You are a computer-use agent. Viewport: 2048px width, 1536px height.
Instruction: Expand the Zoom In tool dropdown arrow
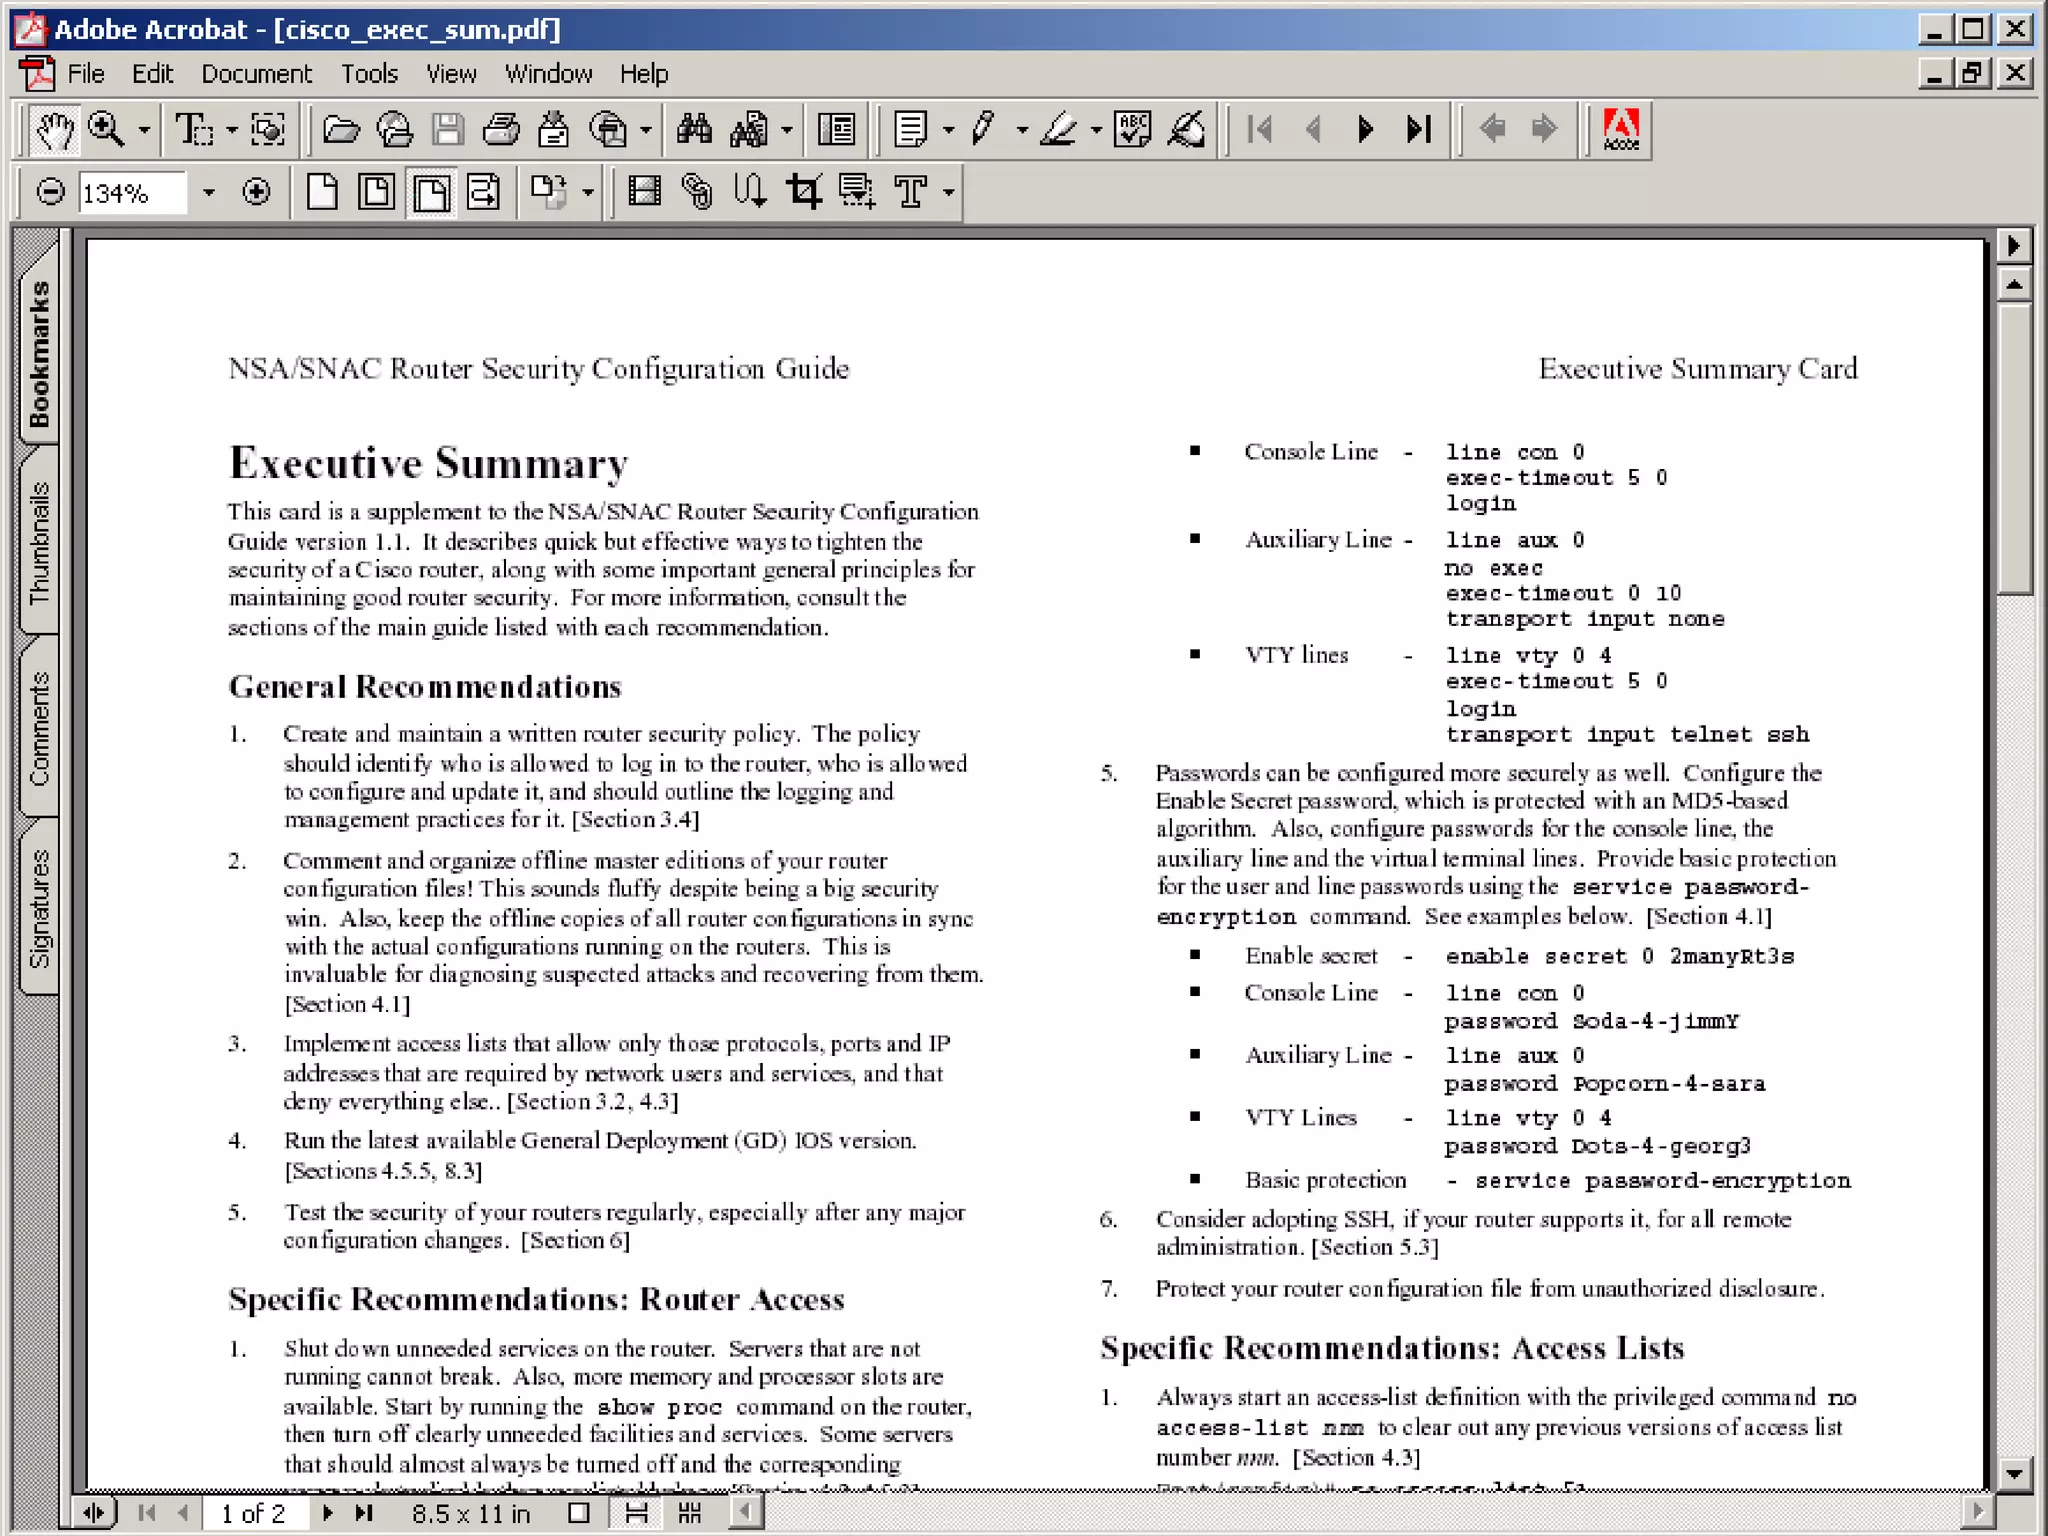pyautogui.click(x=144, y=130)
